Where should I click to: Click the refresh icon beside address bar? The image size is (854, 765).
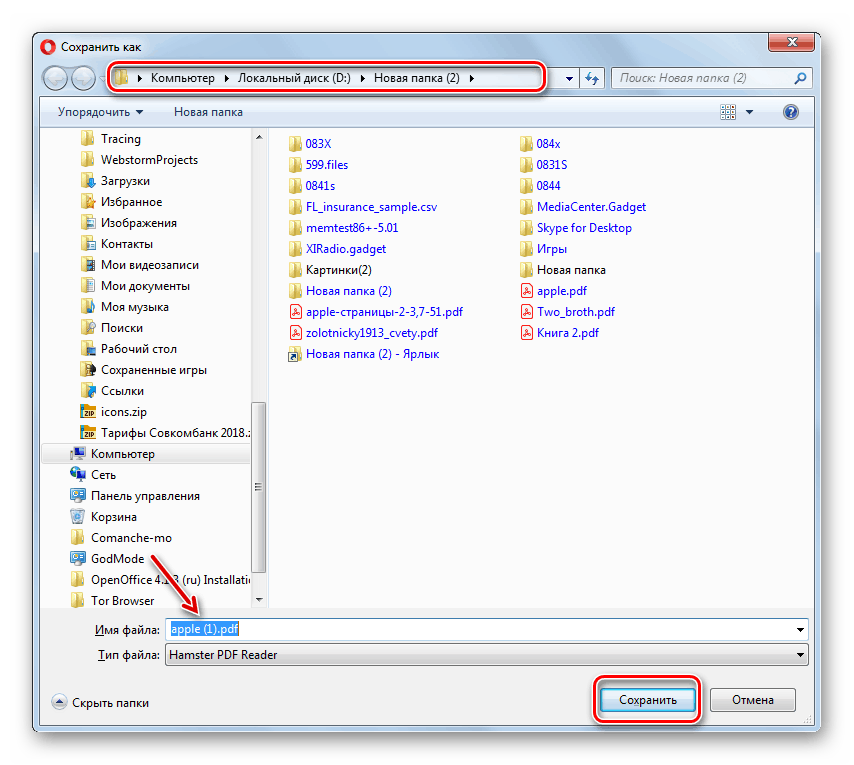[x=592, y=78]
